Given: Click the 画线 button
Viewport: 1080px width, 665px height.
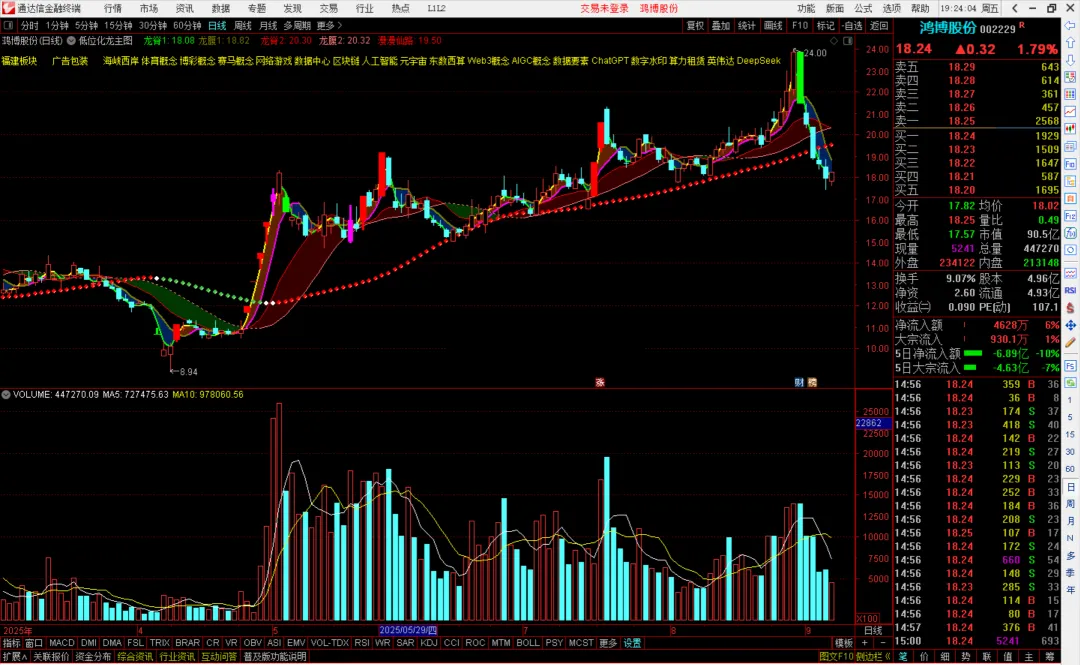Looking at the screenshot, I should point(773,25).
